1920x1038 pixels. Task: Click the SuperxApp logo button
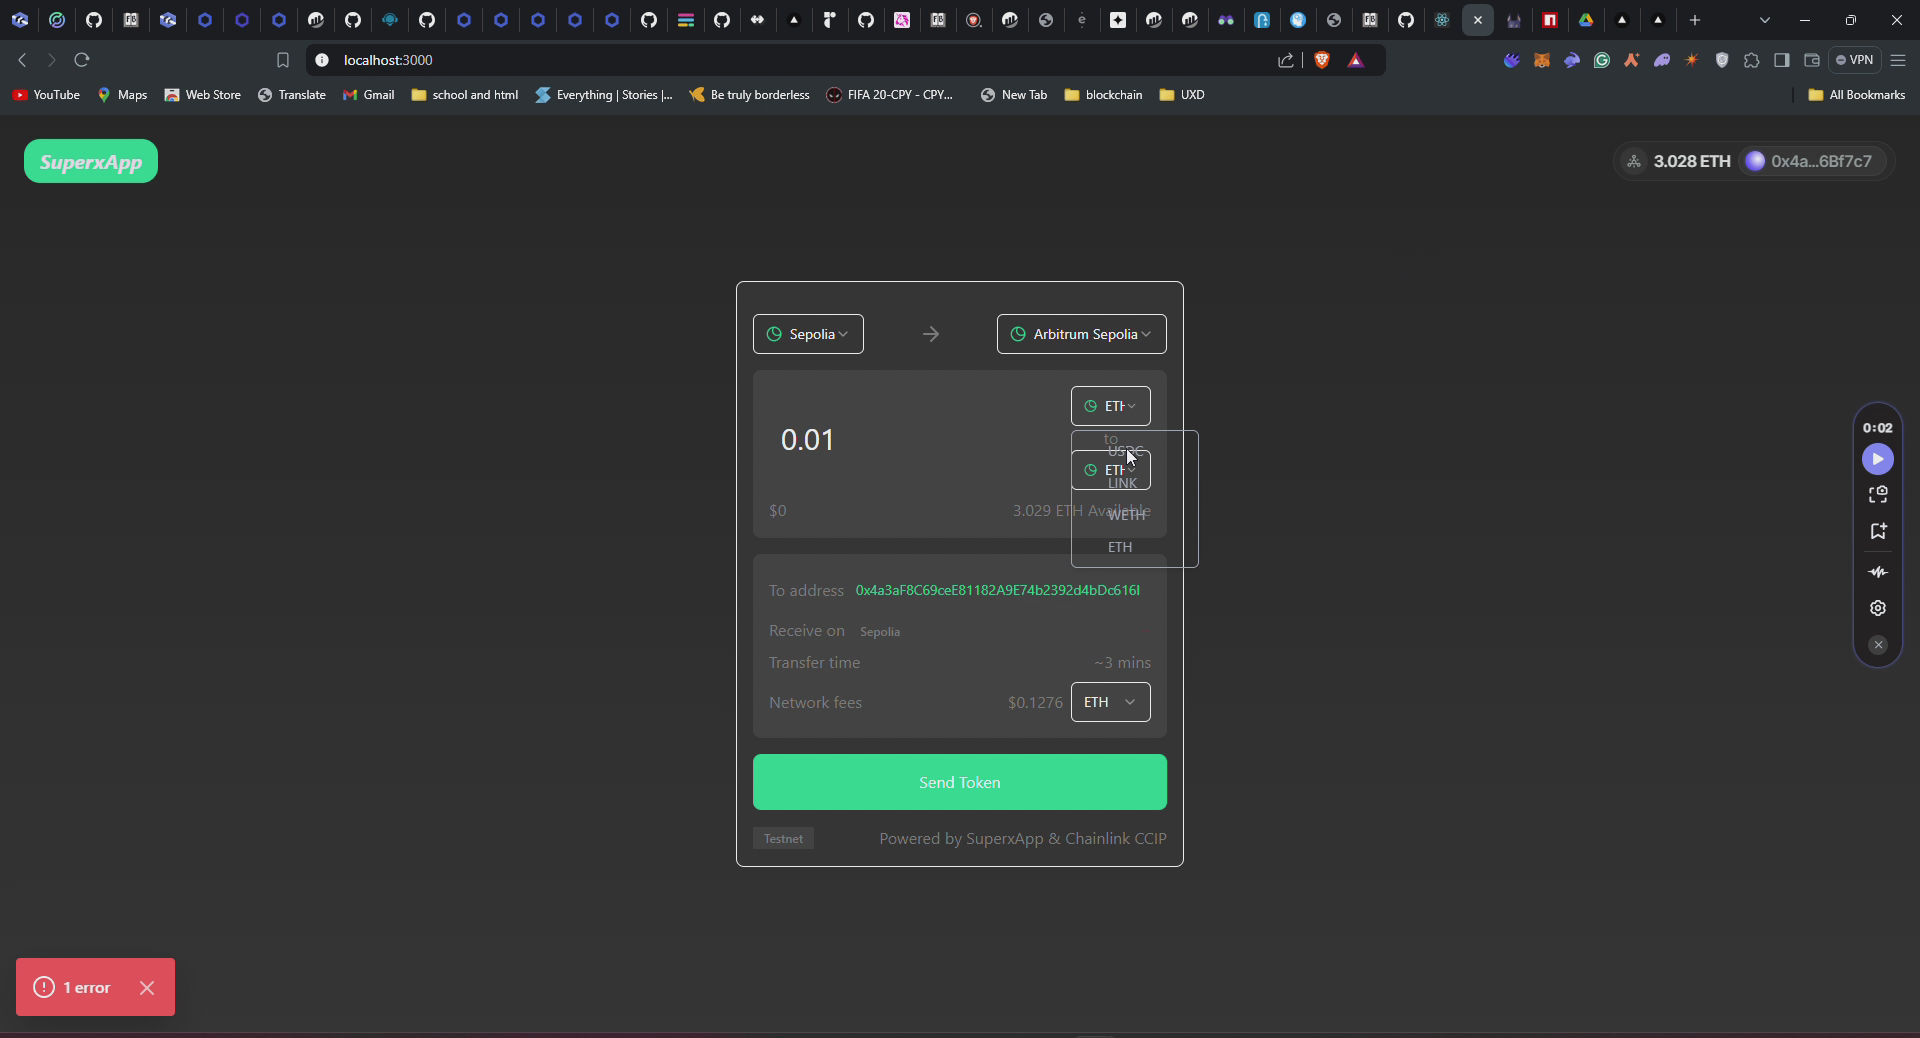91,161
